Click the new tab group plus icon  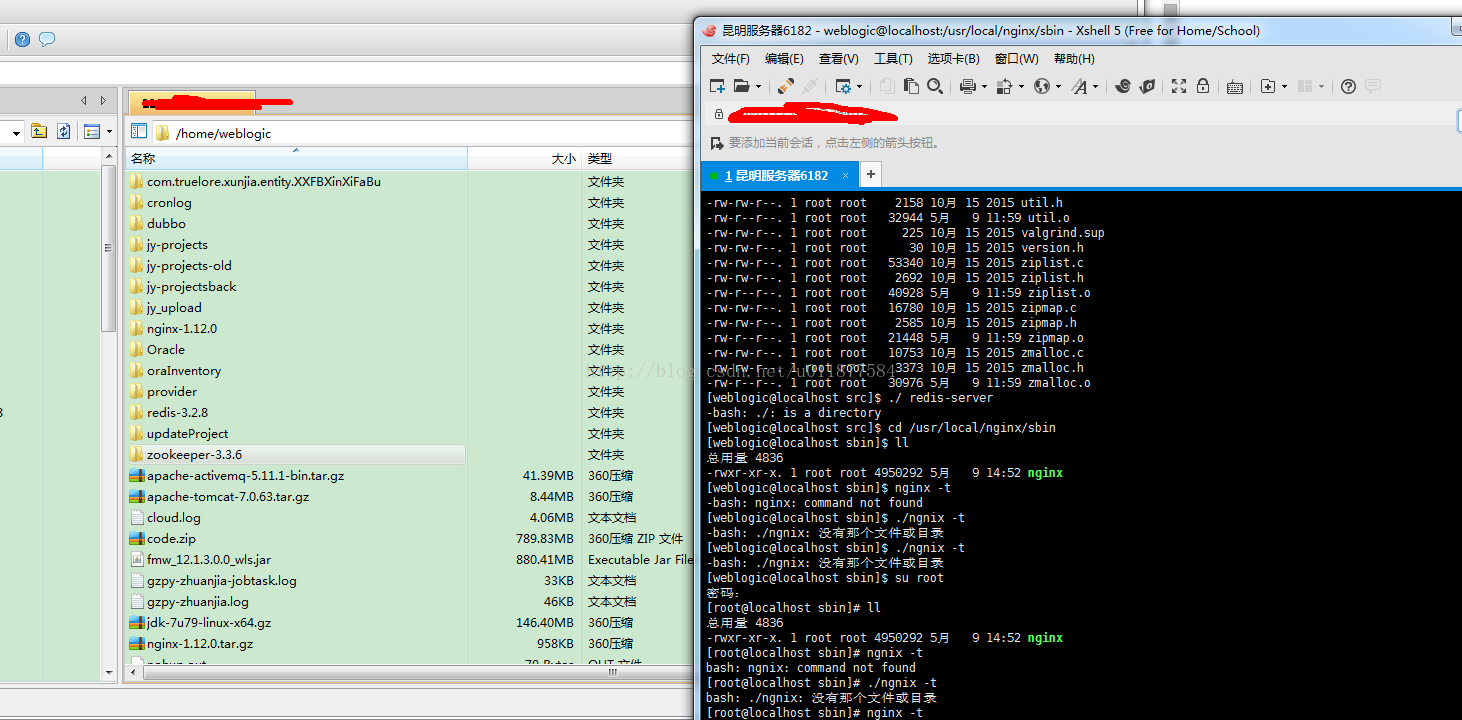1267,87
